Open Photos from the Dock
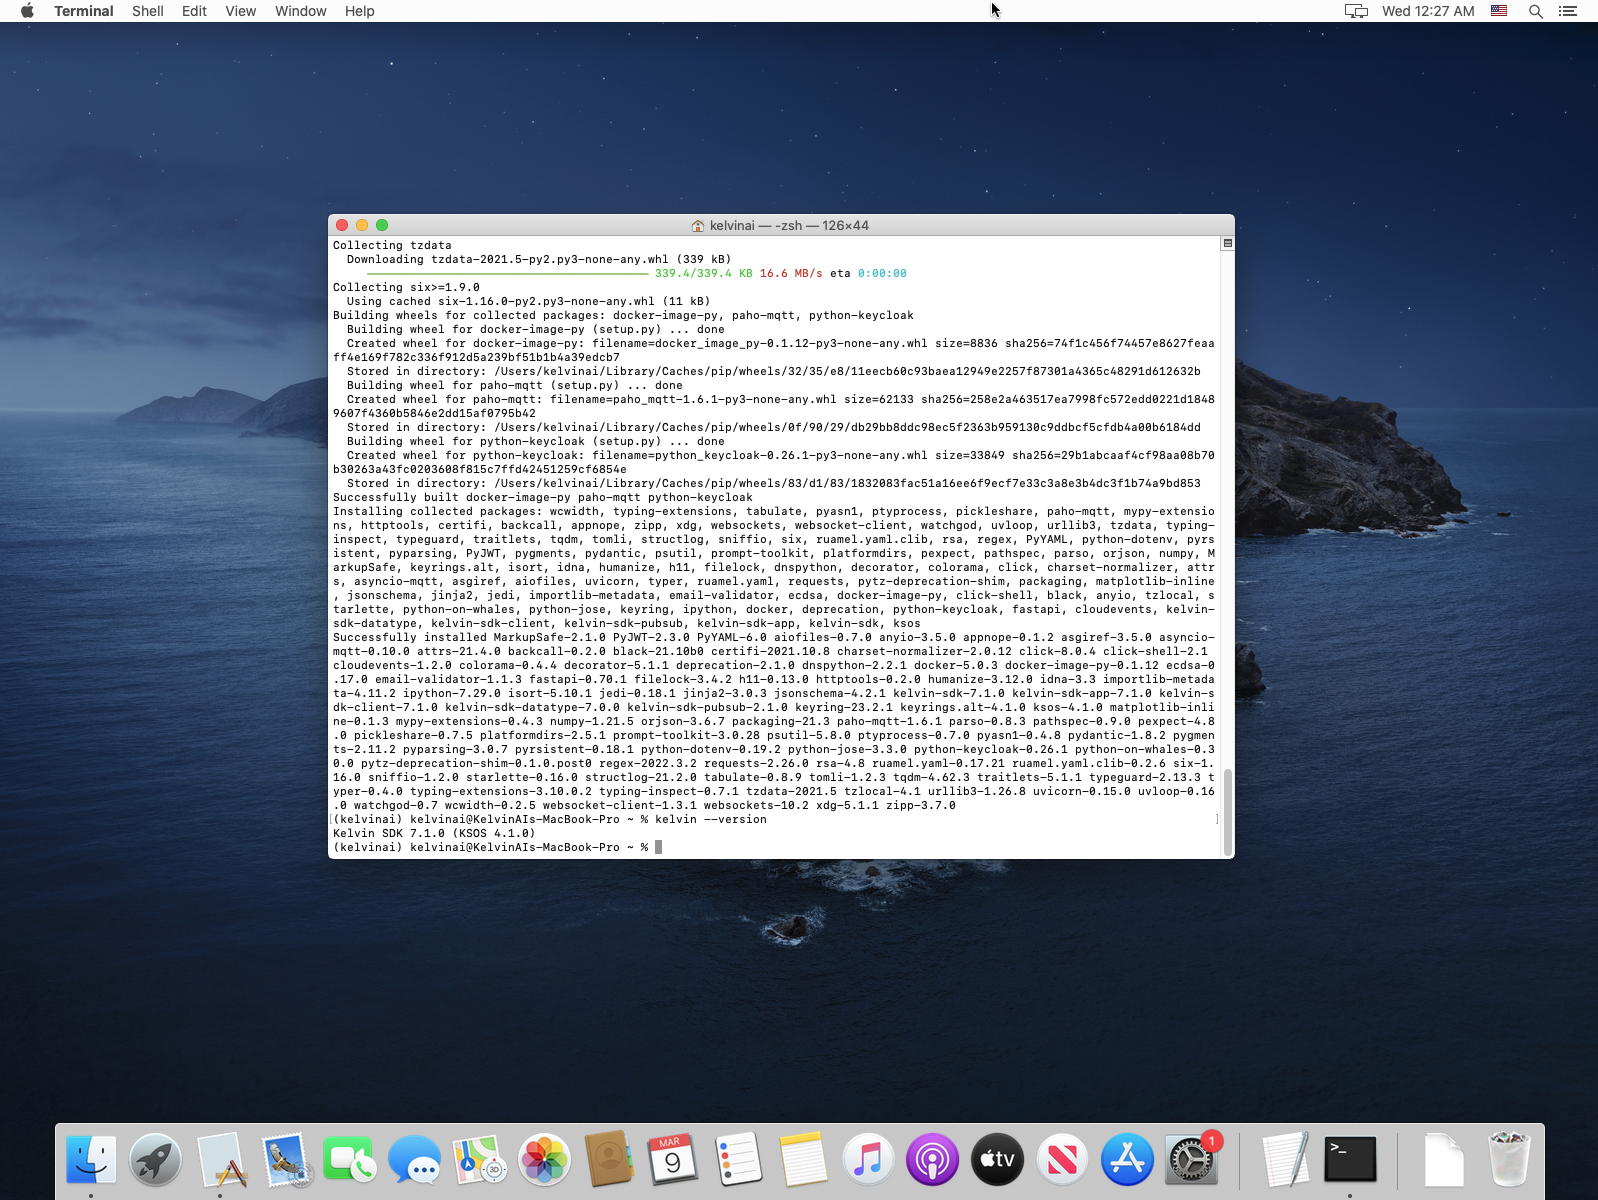The height and width of the screenshot is (1200, 1598). click(x=544, y=1160)
